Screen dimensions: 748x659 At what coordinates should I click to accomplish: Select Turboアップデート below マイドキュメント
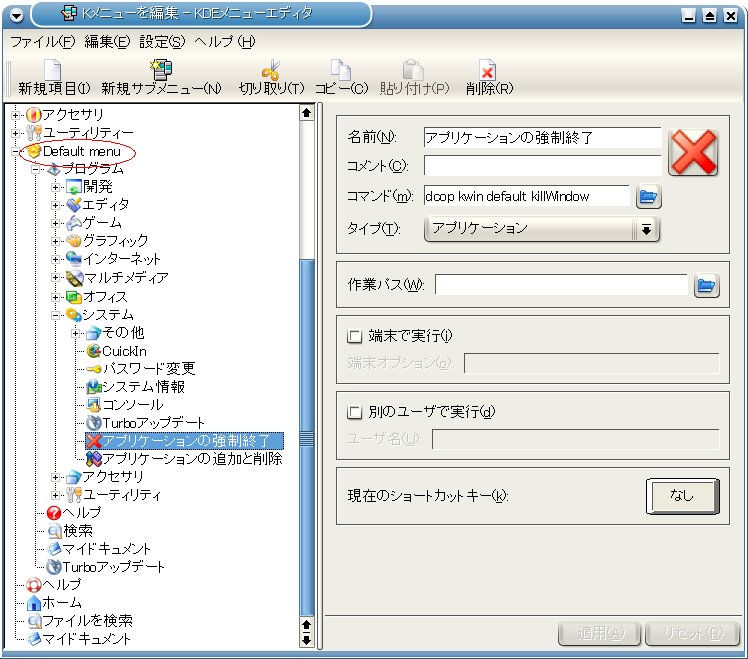(106, 567)
